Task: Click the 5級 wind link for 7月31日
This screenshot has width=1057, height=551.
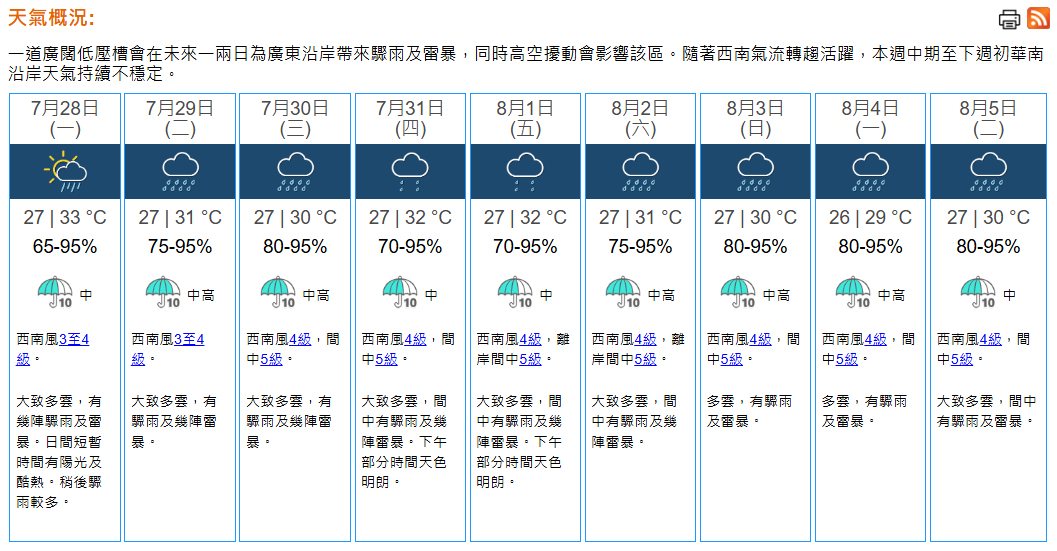Action: tap(386, 359)
